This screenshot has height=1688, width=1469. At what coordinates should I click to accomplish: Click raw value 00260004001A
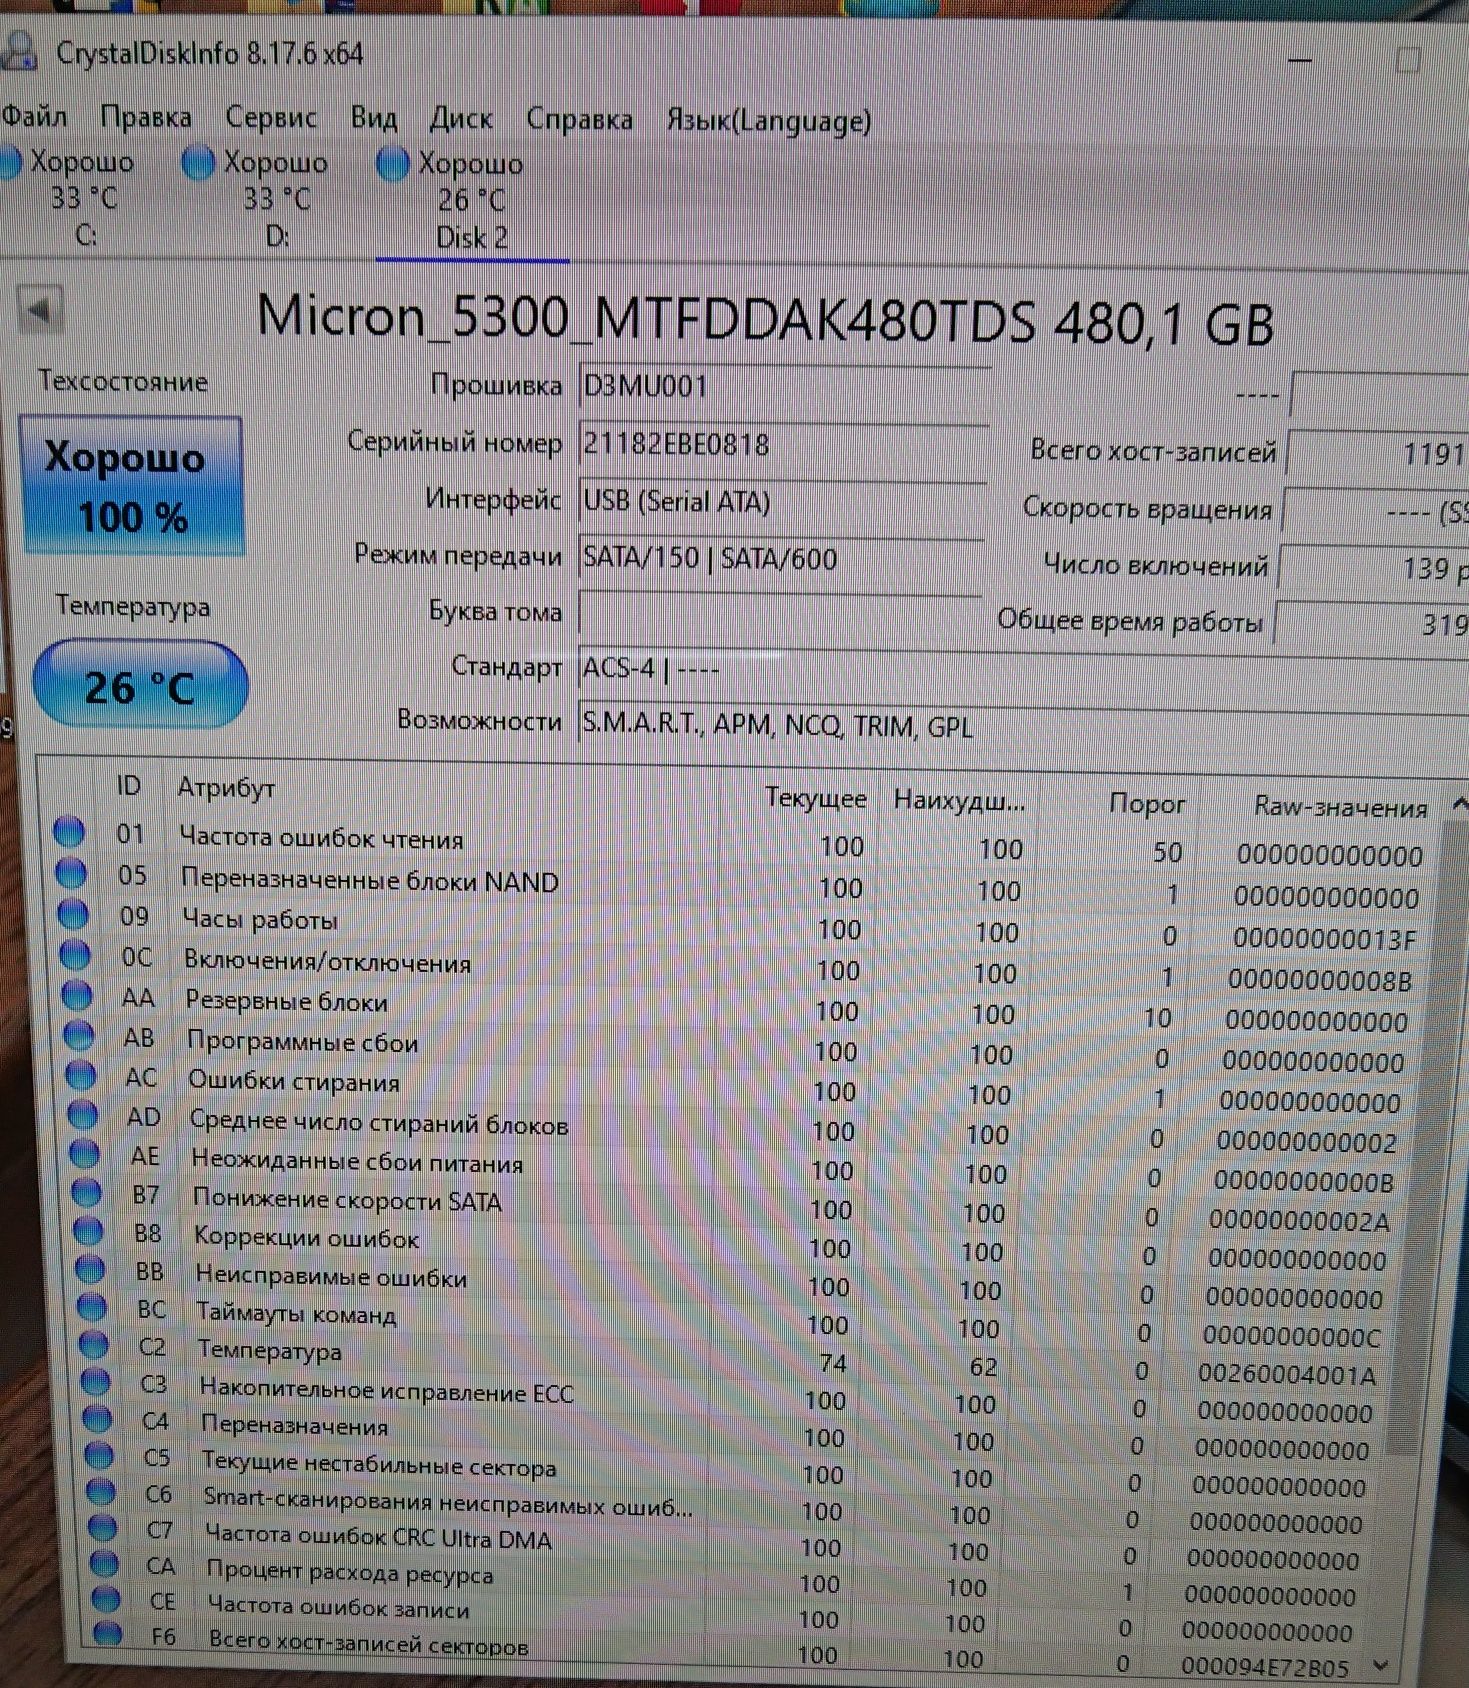tap(1287, 1375)
